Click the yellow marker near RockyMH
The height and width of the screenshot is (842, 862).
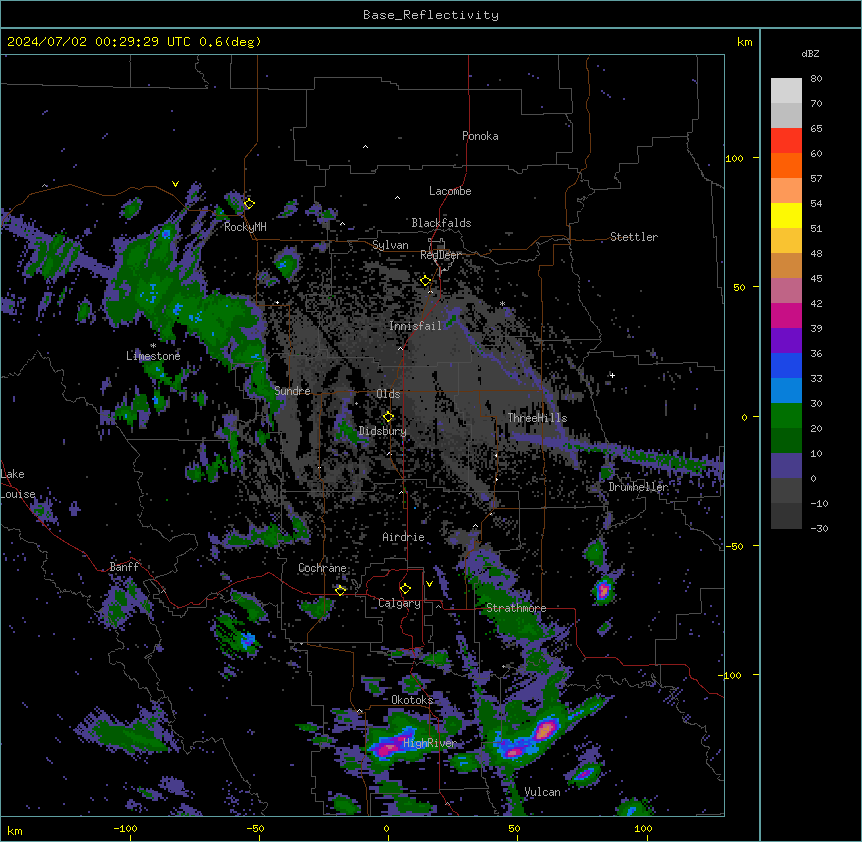tap(249, 204)
